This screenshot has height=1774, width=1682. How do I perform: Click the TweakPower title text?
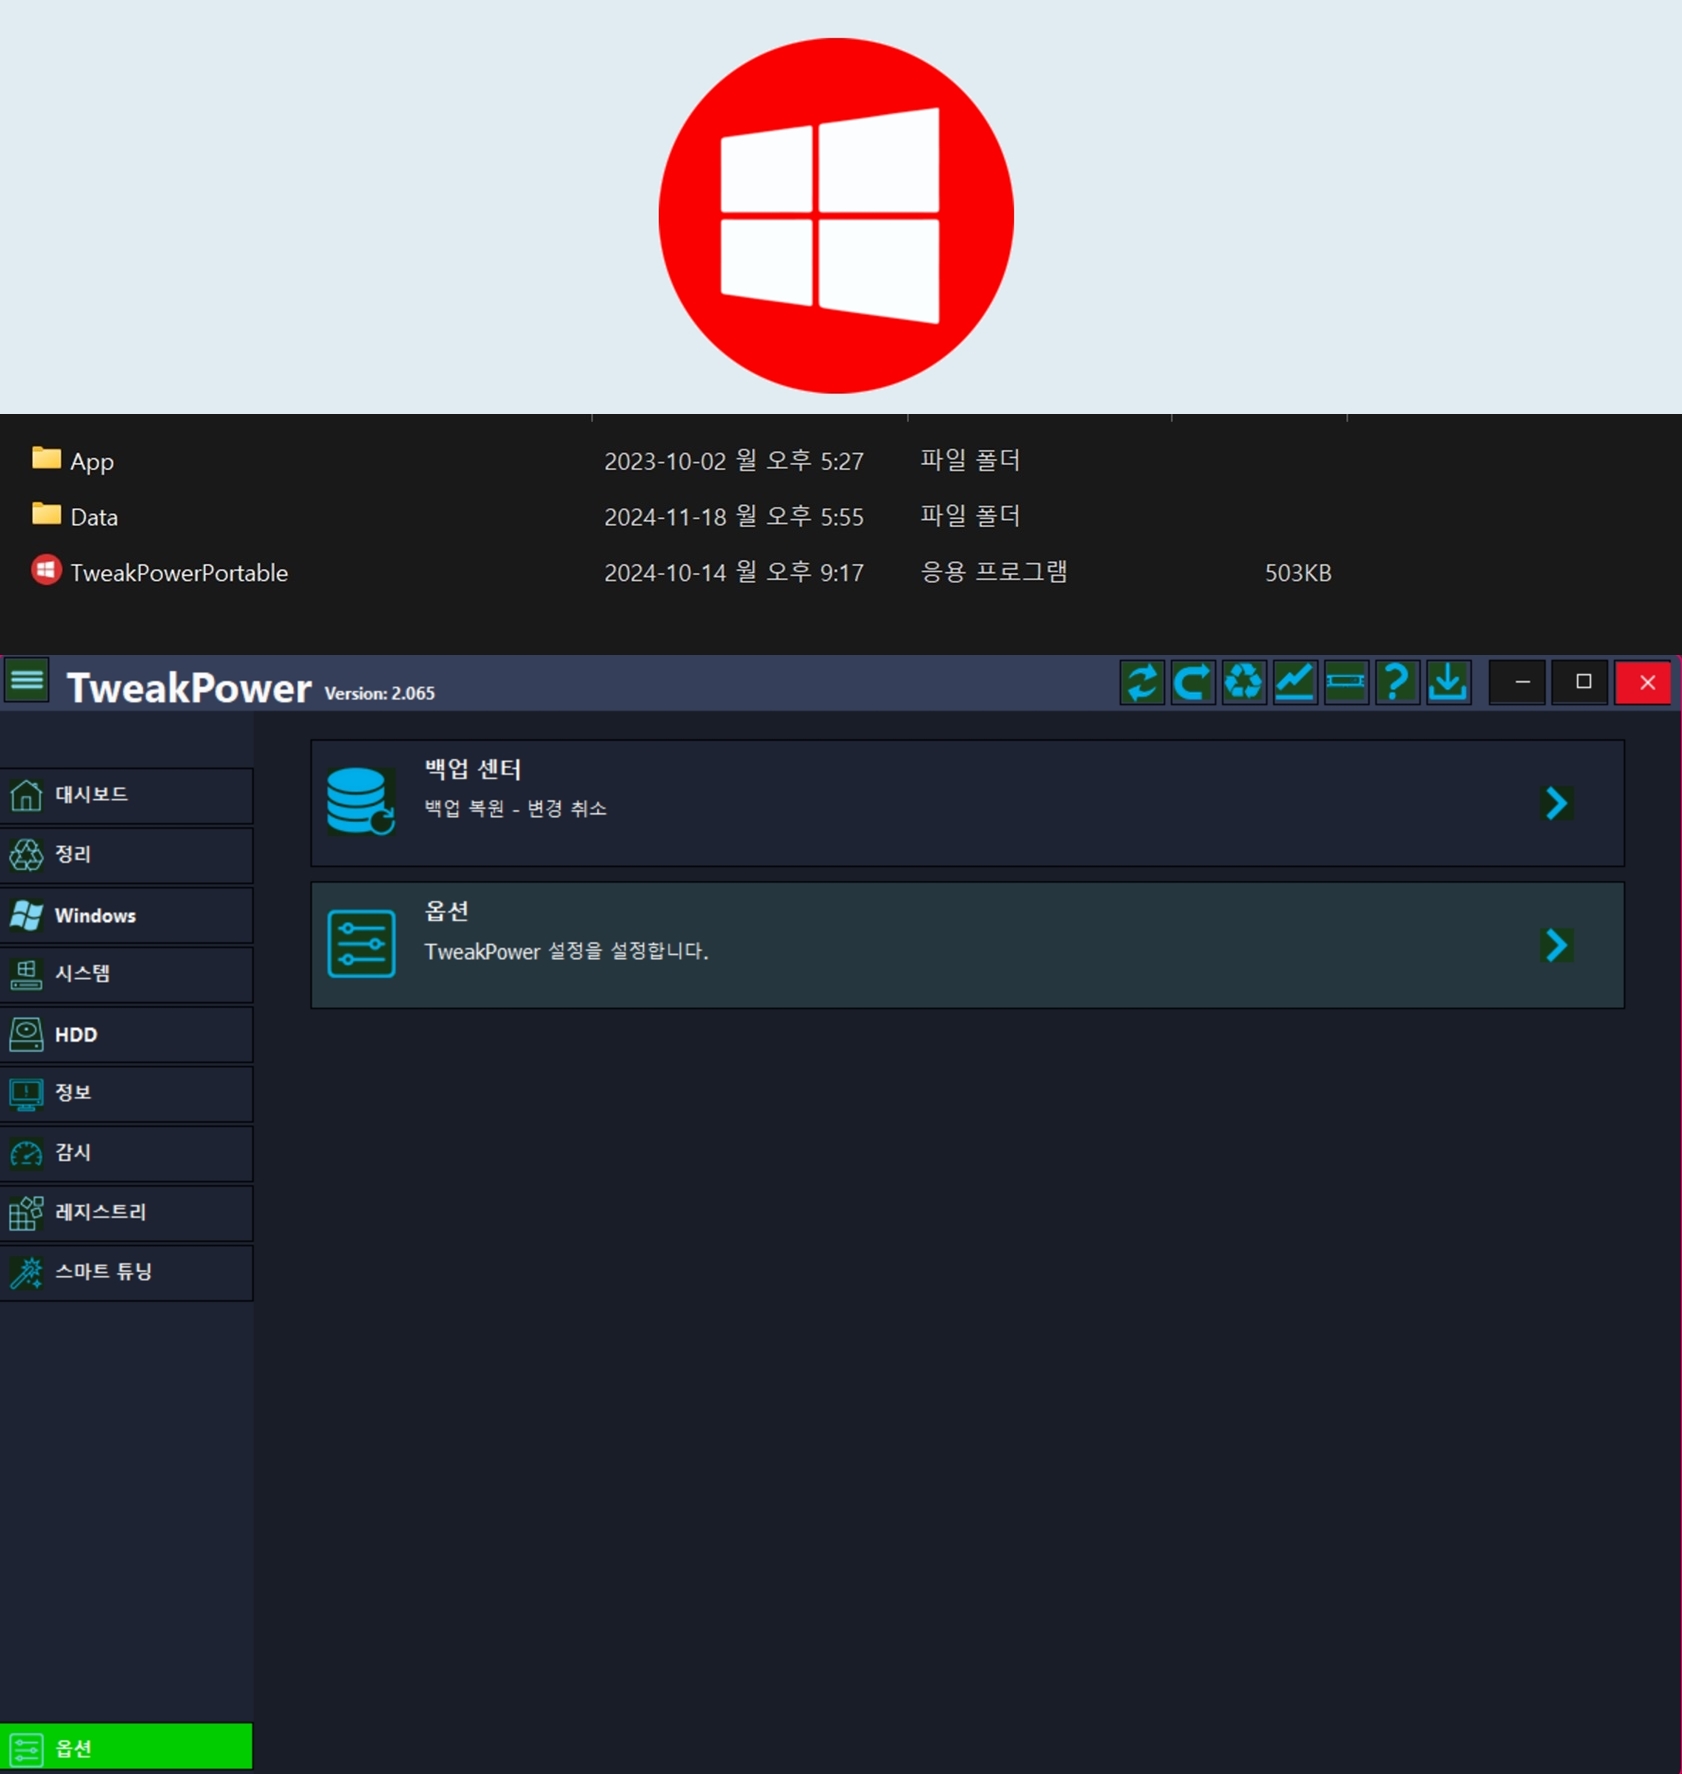(189, 688)
